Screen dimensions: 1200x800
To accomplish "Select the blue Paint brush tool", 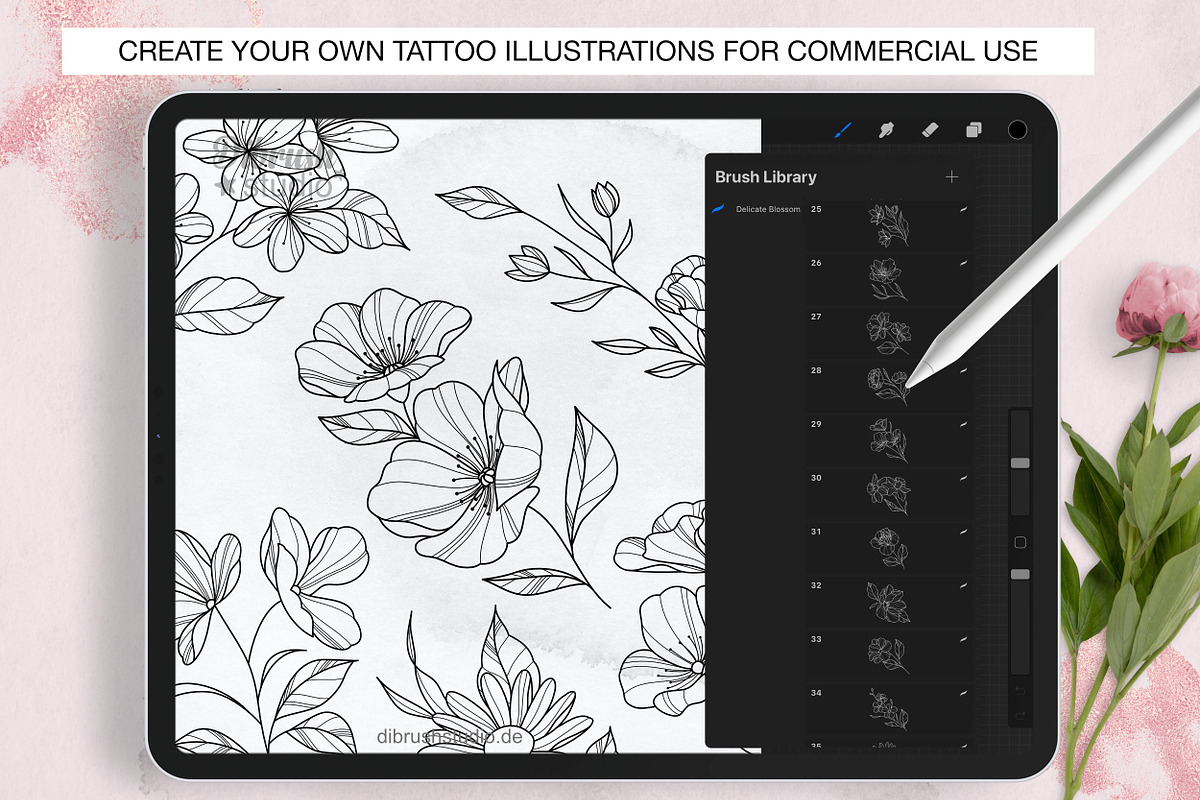I will (x=842, y=130).
